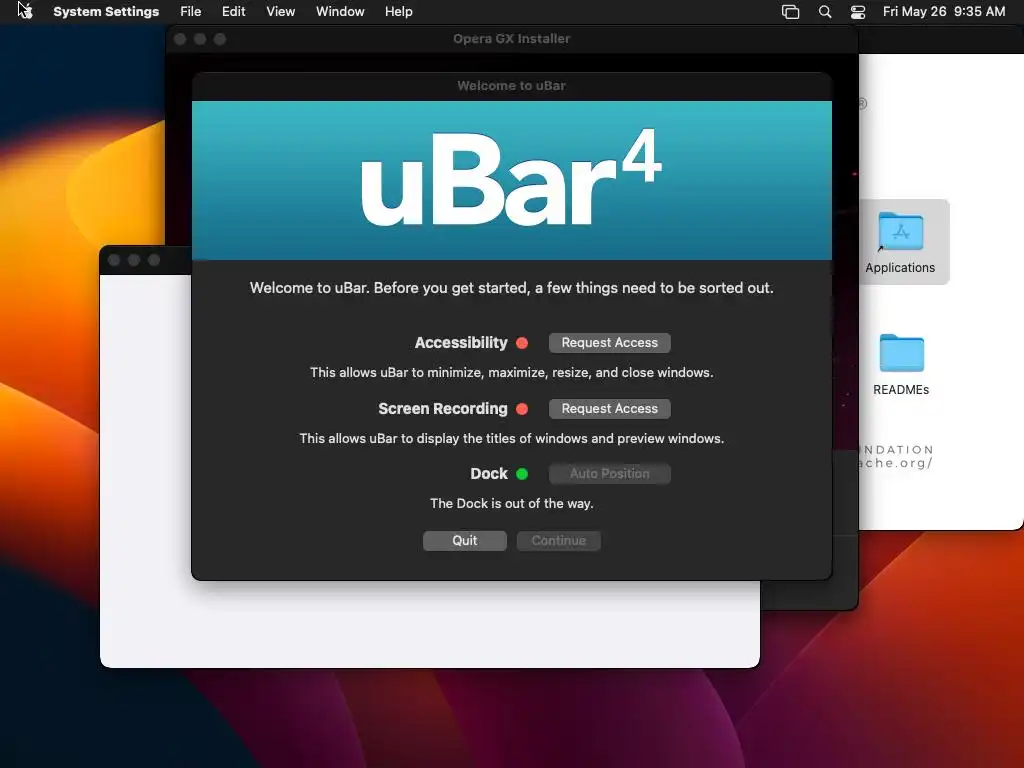Image resolution: width=1024 pixels, height=768 pixels.
Task: Open the View menu
Action: point(280,12)
